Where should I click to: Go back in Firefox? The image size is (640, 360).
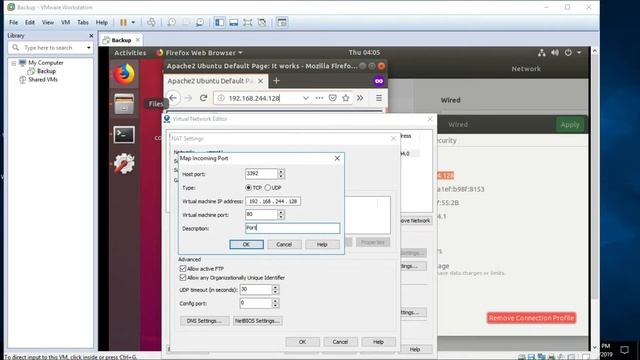click(x=173, y=98)
